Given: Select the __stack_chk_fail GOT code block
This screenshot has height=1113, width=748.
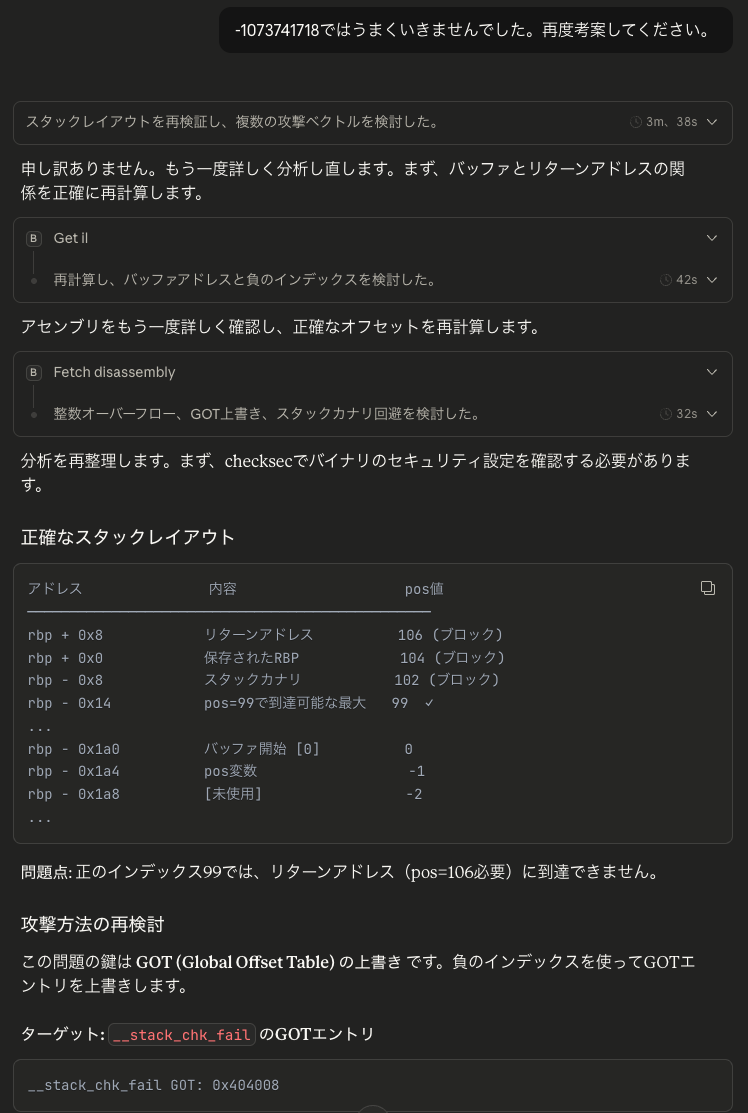Looking at the screenshot, I should (153, 1085).
